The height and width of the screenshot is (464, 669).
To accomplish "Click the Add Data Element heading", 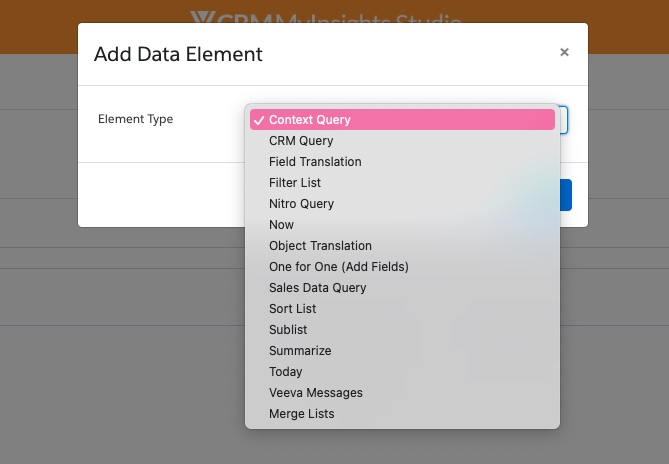I will [178, 54].
